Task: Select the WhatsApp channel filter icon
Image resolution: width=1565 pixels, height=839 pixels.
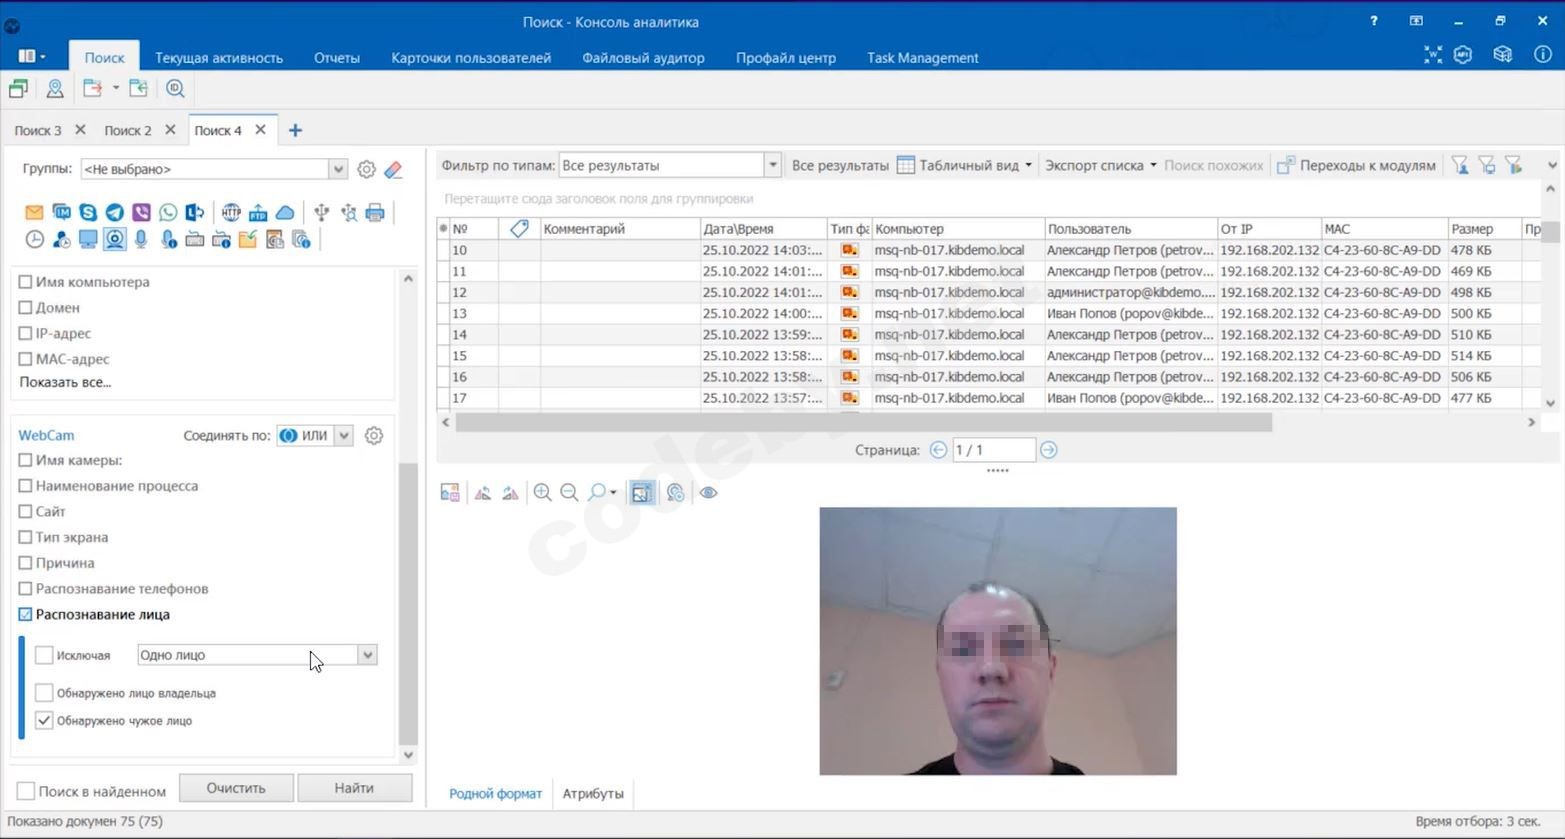Action: (168, 212)
